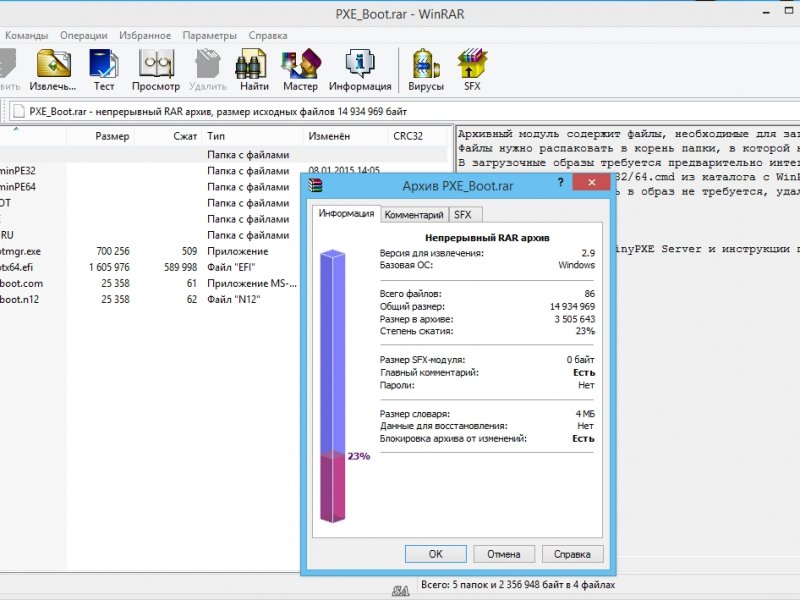This screenshot has height=600, width=800.
Task: Minimize the WinRAR window
Action: [766, 12]
